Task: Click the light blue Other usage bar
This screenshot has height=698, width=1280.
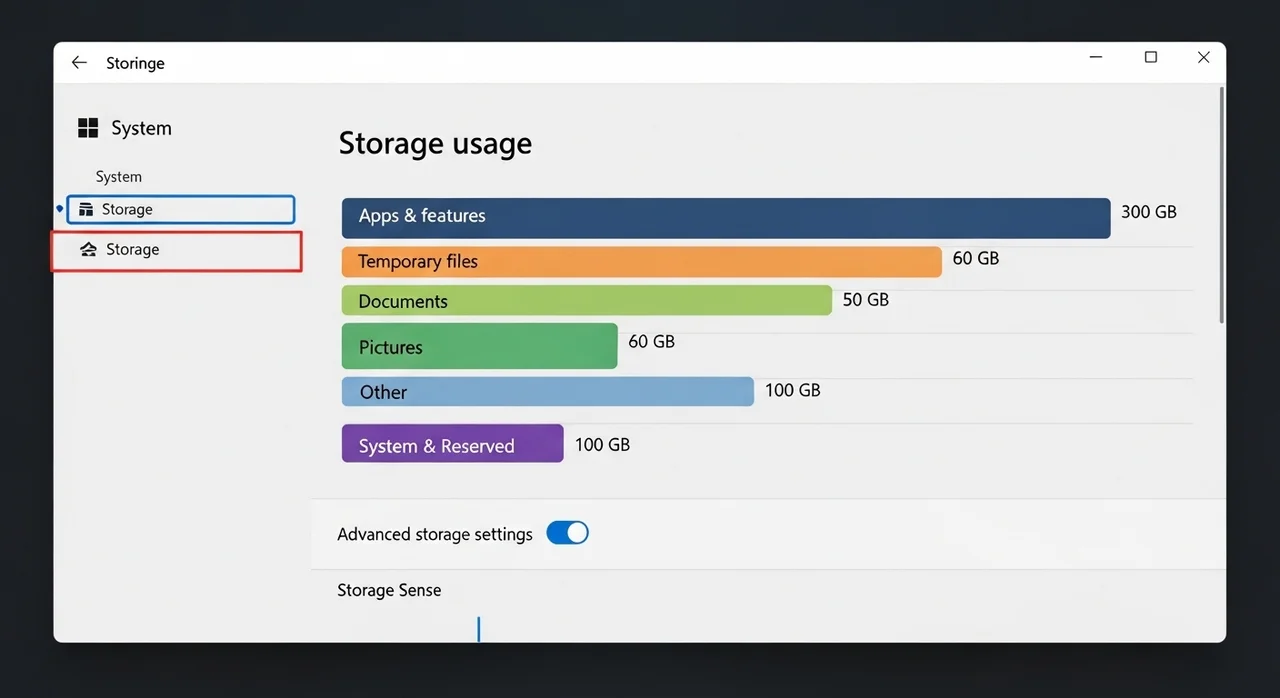Action: point(547,392)
